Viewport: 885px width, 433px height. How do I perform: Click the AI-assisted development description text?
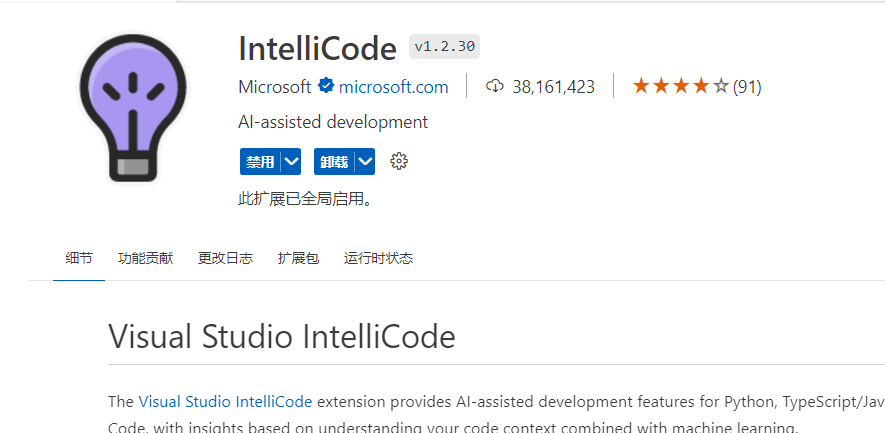(x=333, y=122)
